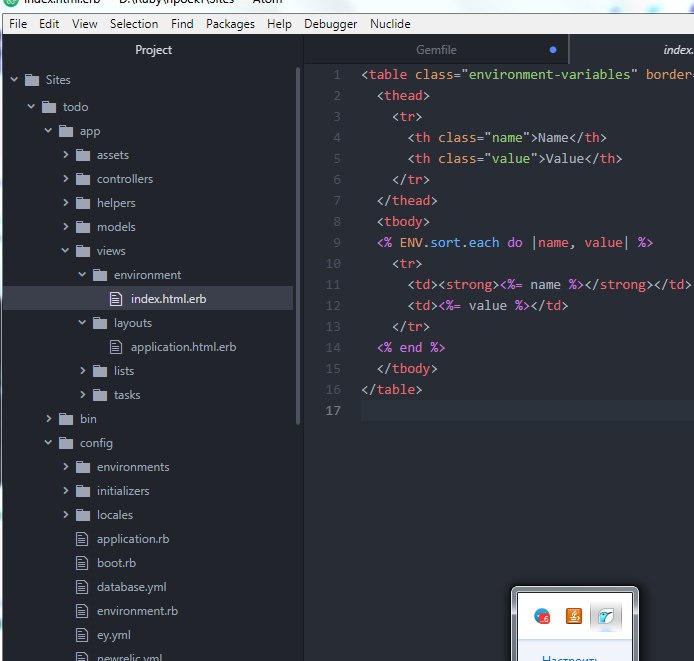
Task: Expand the bin folder chevron
Action: click(x=49, y=418)
